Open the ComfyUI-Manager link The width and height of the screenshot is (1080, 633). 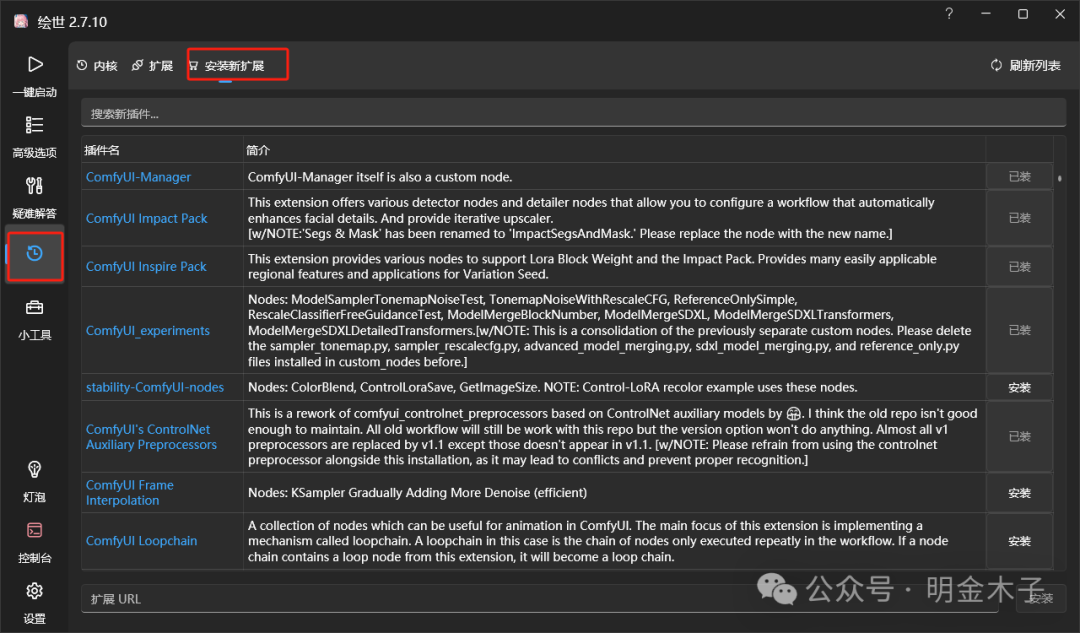tap(138, 177)
